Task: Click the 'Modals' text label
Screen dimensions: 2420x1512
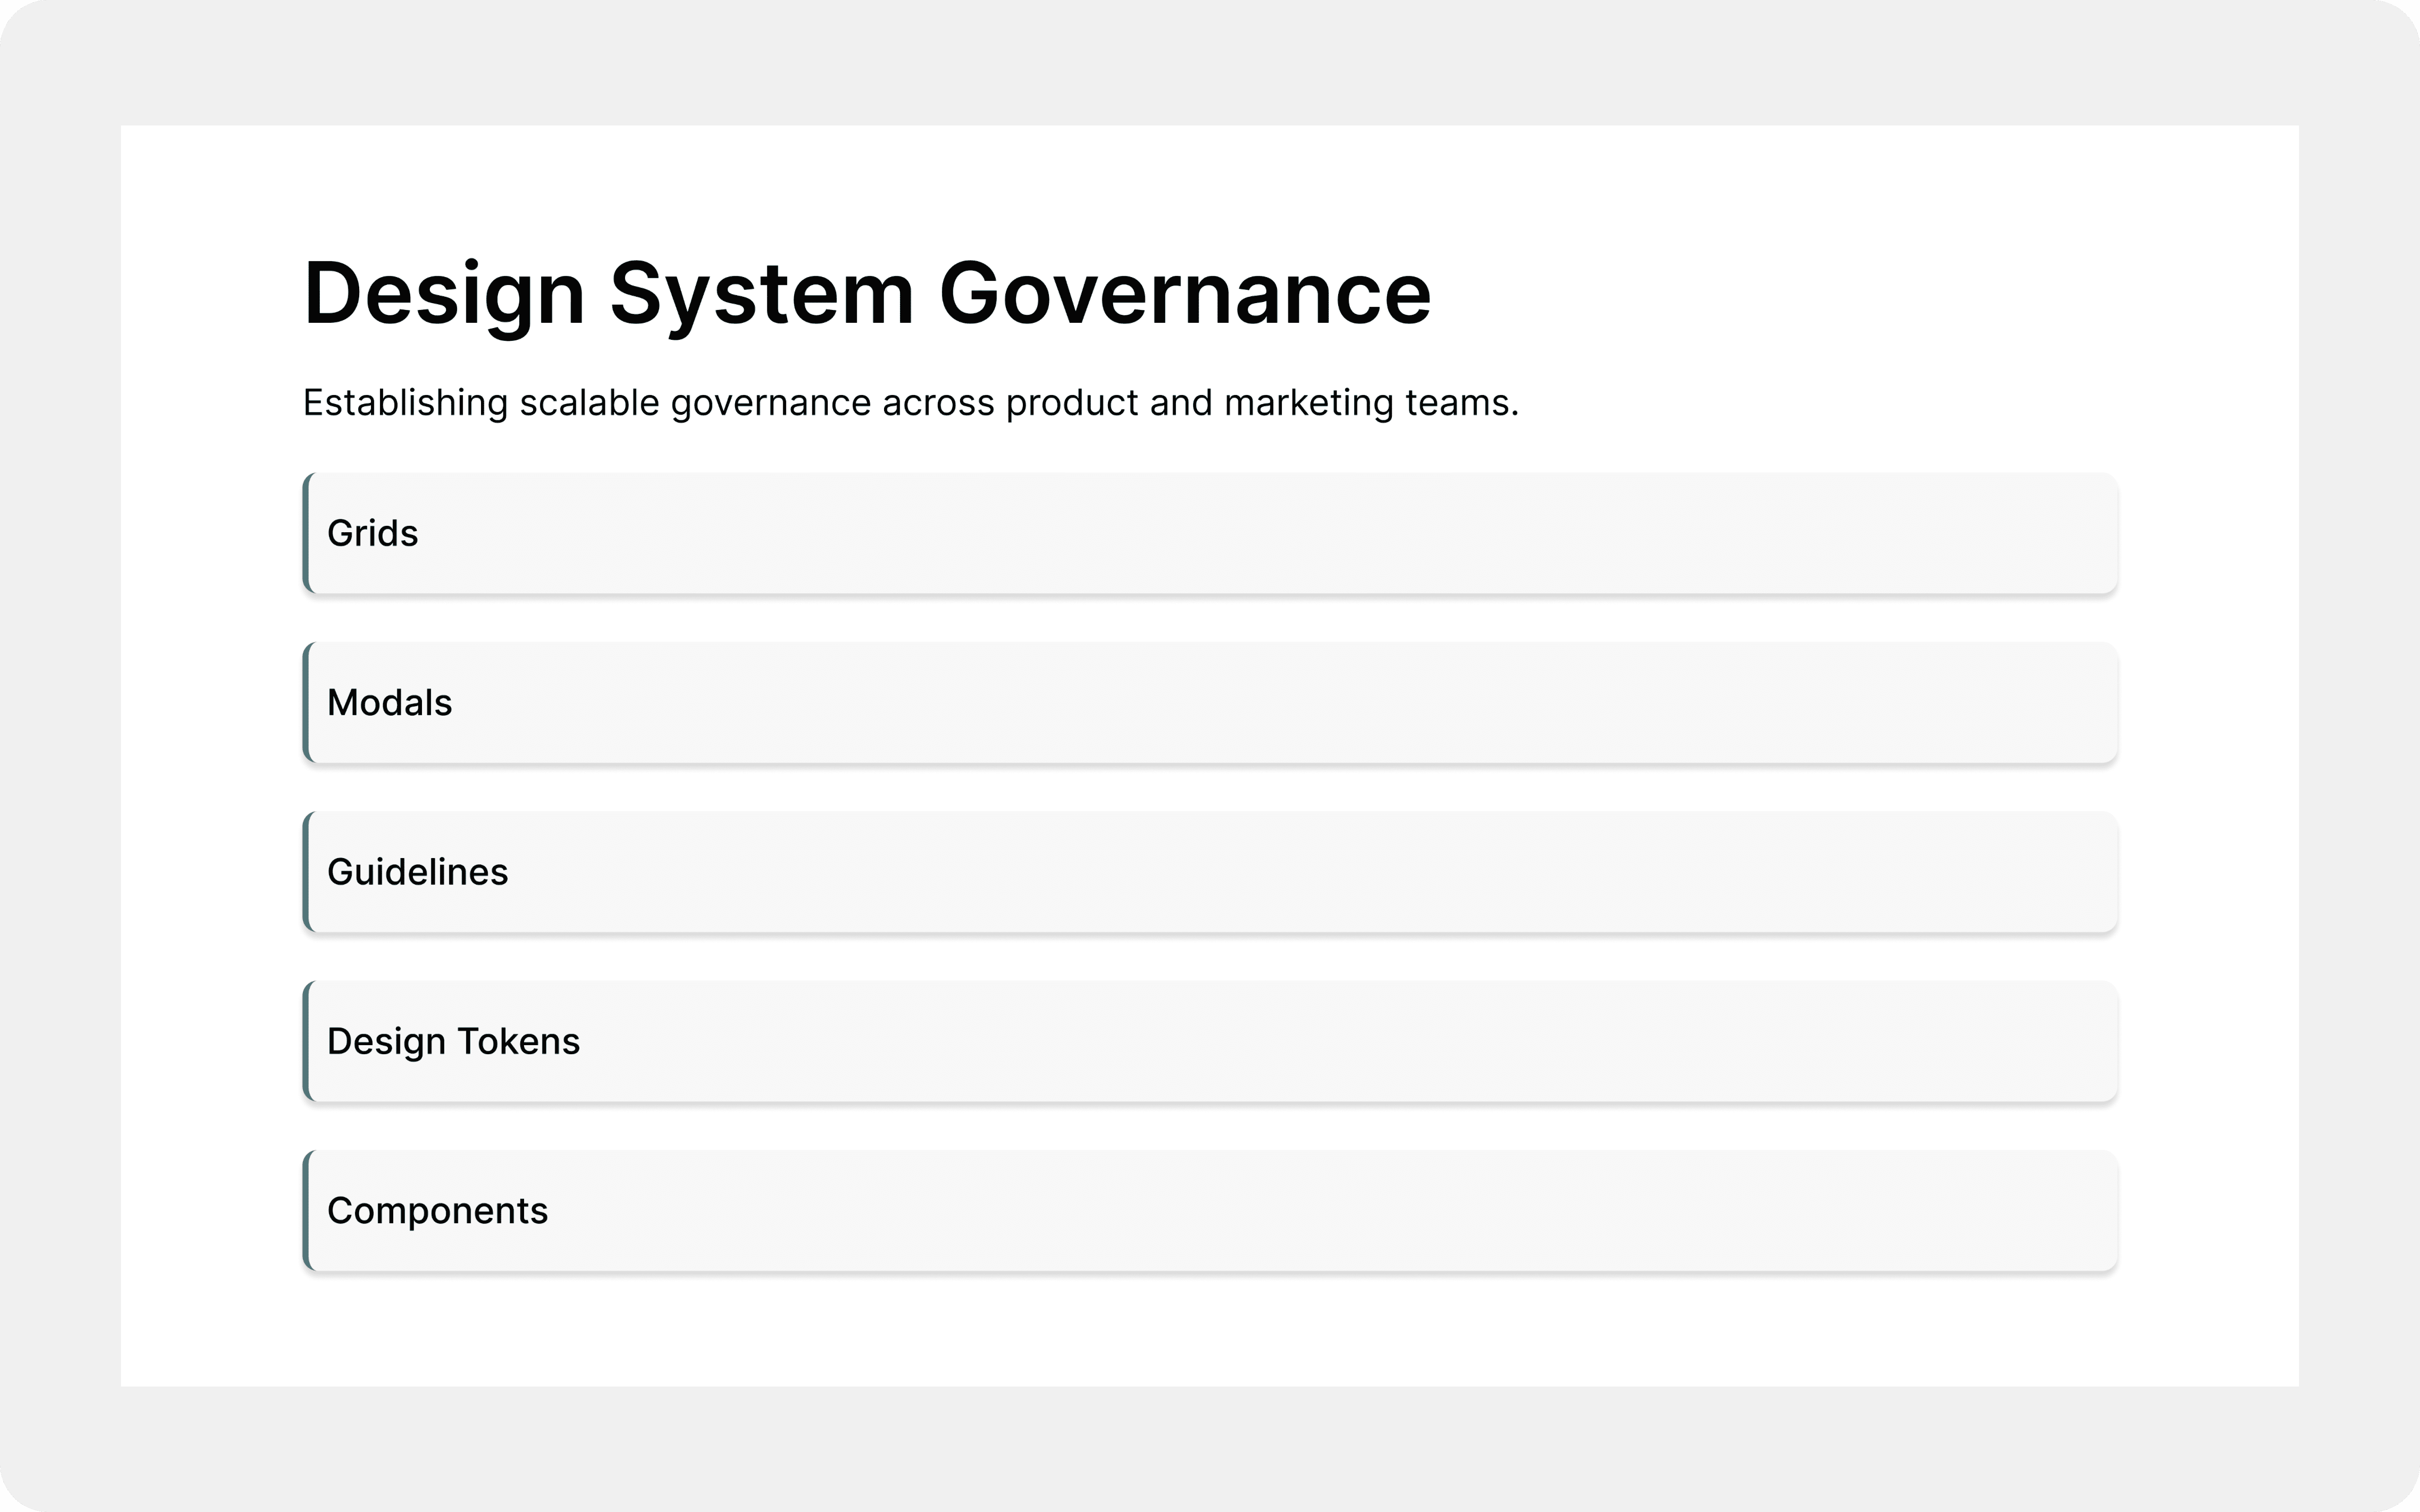Action: click(389, 703)
